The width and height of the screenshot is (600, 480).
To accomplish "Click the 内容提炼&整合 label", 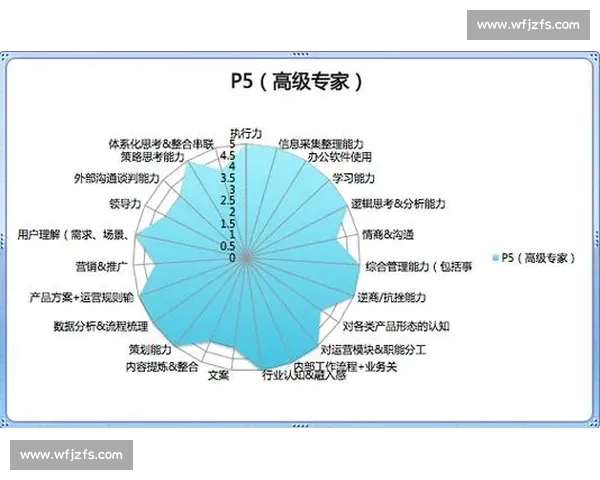I will [162, 367].
